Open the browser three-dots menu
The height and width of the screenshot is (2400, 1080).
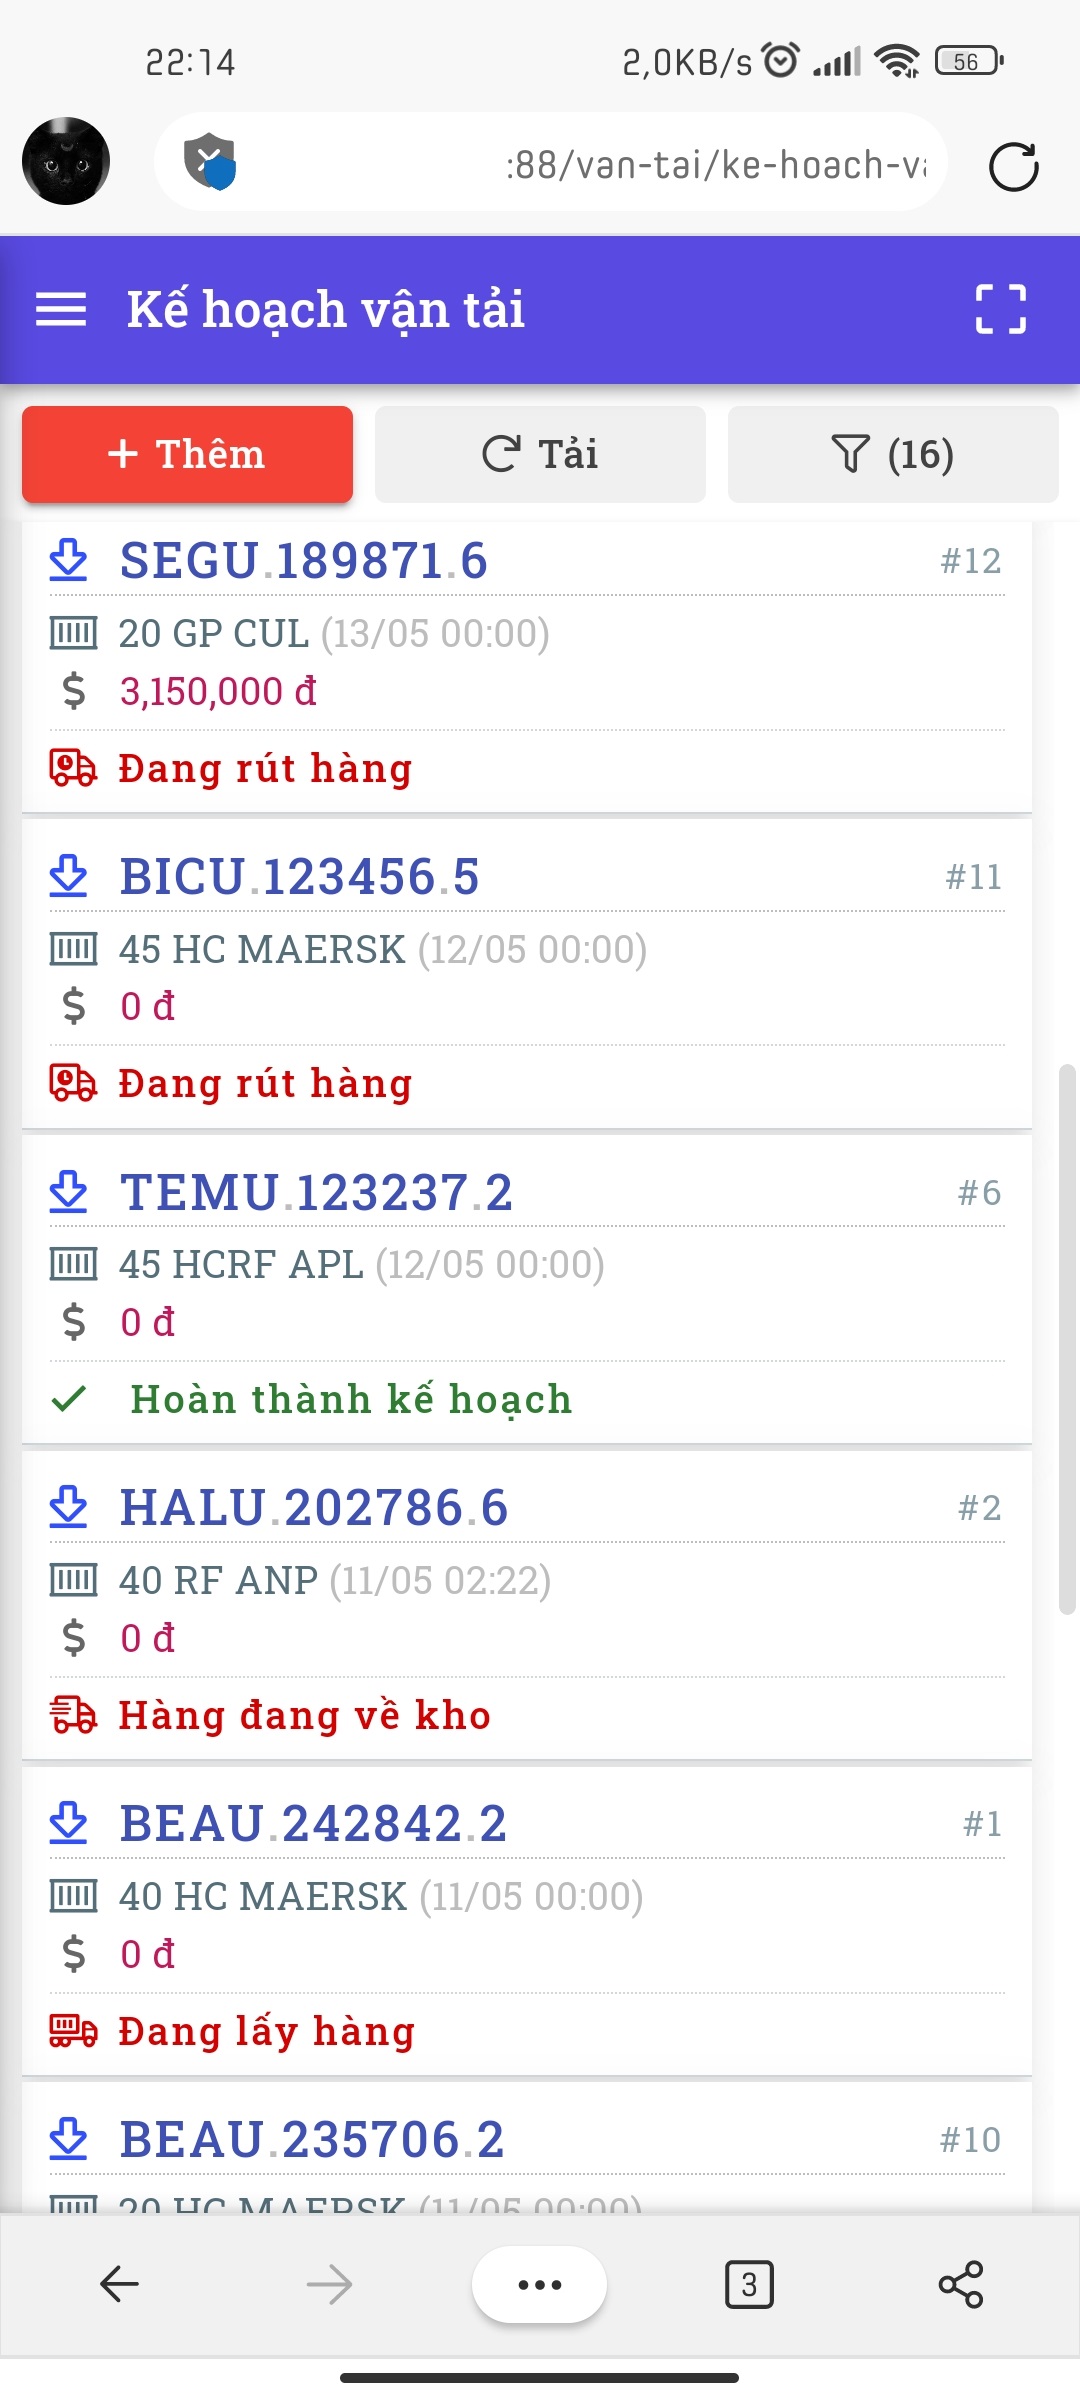[540, 2284]
